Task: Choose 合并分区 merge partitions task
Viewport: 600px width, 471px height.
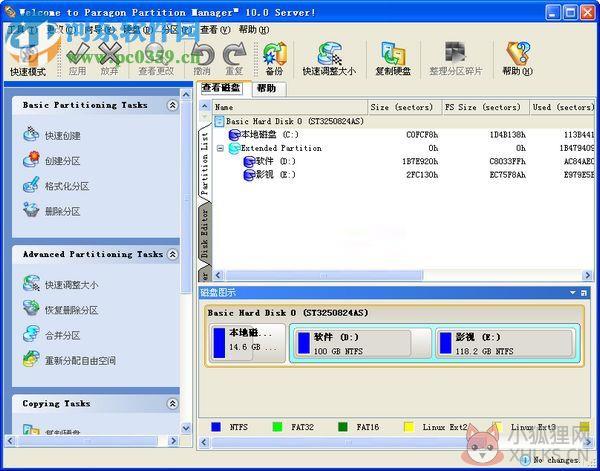Action: 52,335
